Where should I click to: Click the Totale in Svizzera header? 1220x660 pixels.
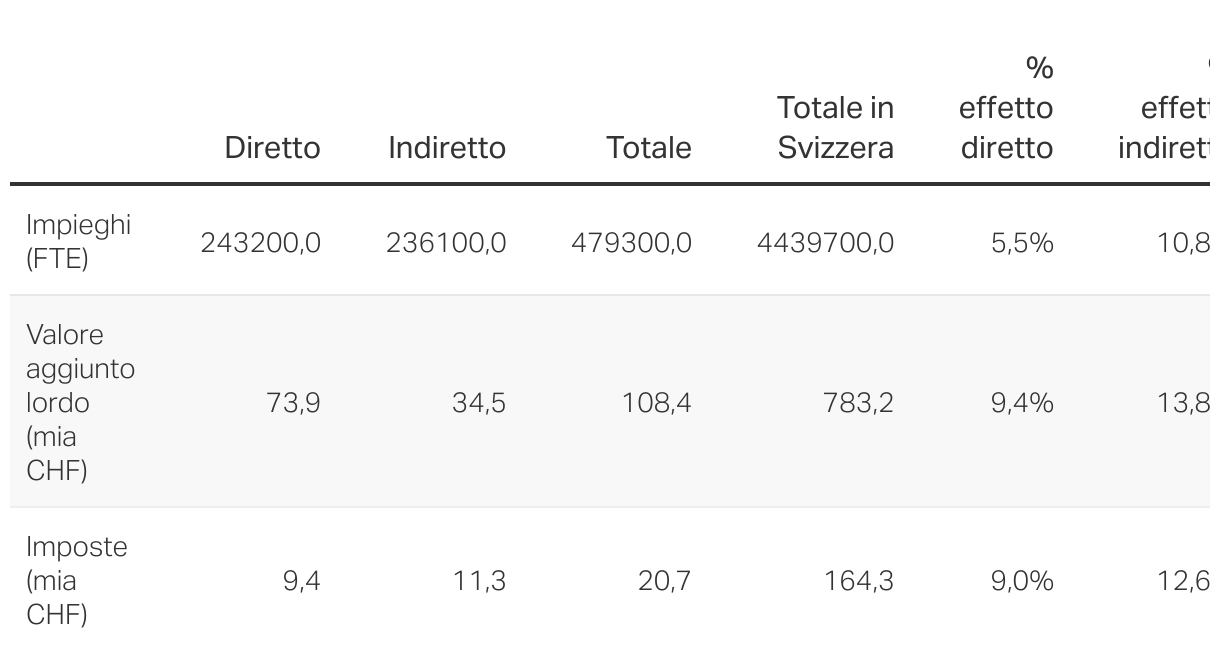(x=835, y=128)
